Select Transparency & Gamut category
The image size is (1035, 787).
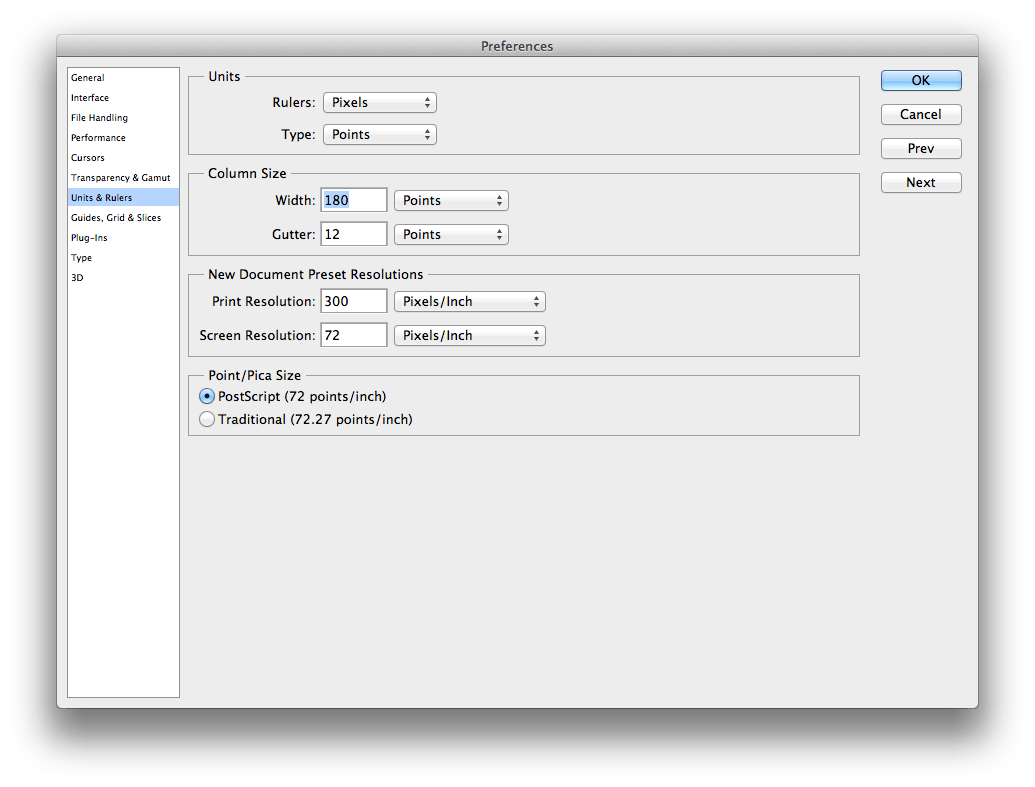[x=120, y=178]
